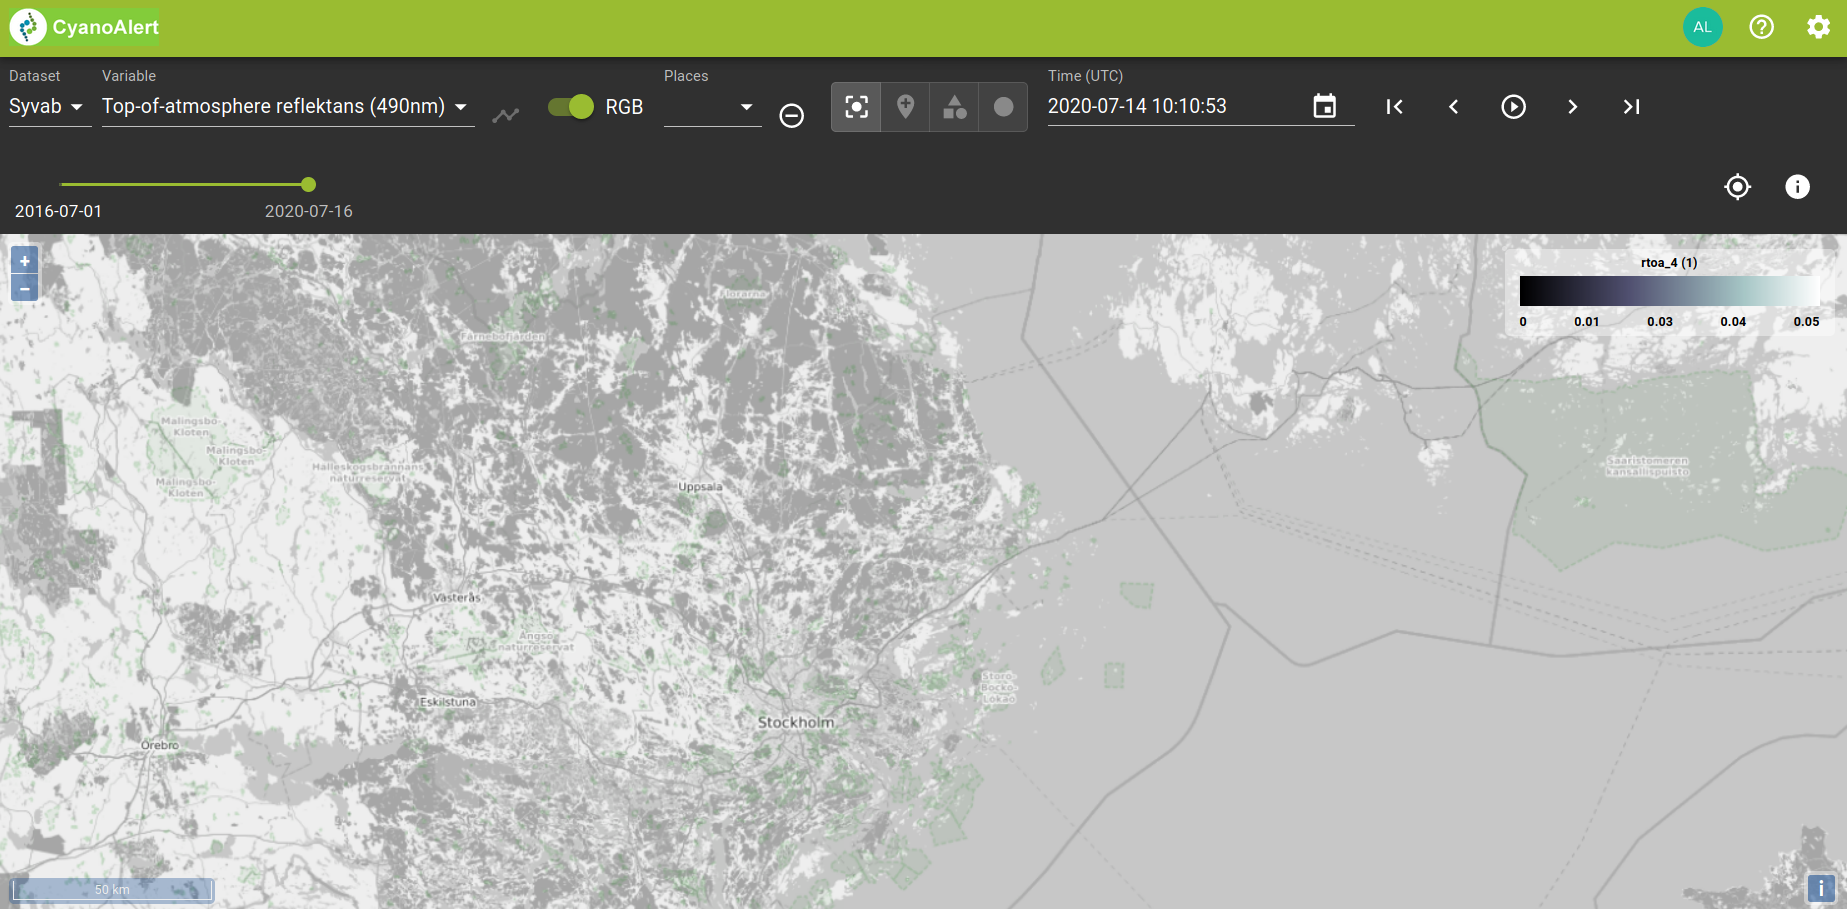
Task: Select the add point marker tool
Action: 904,106
